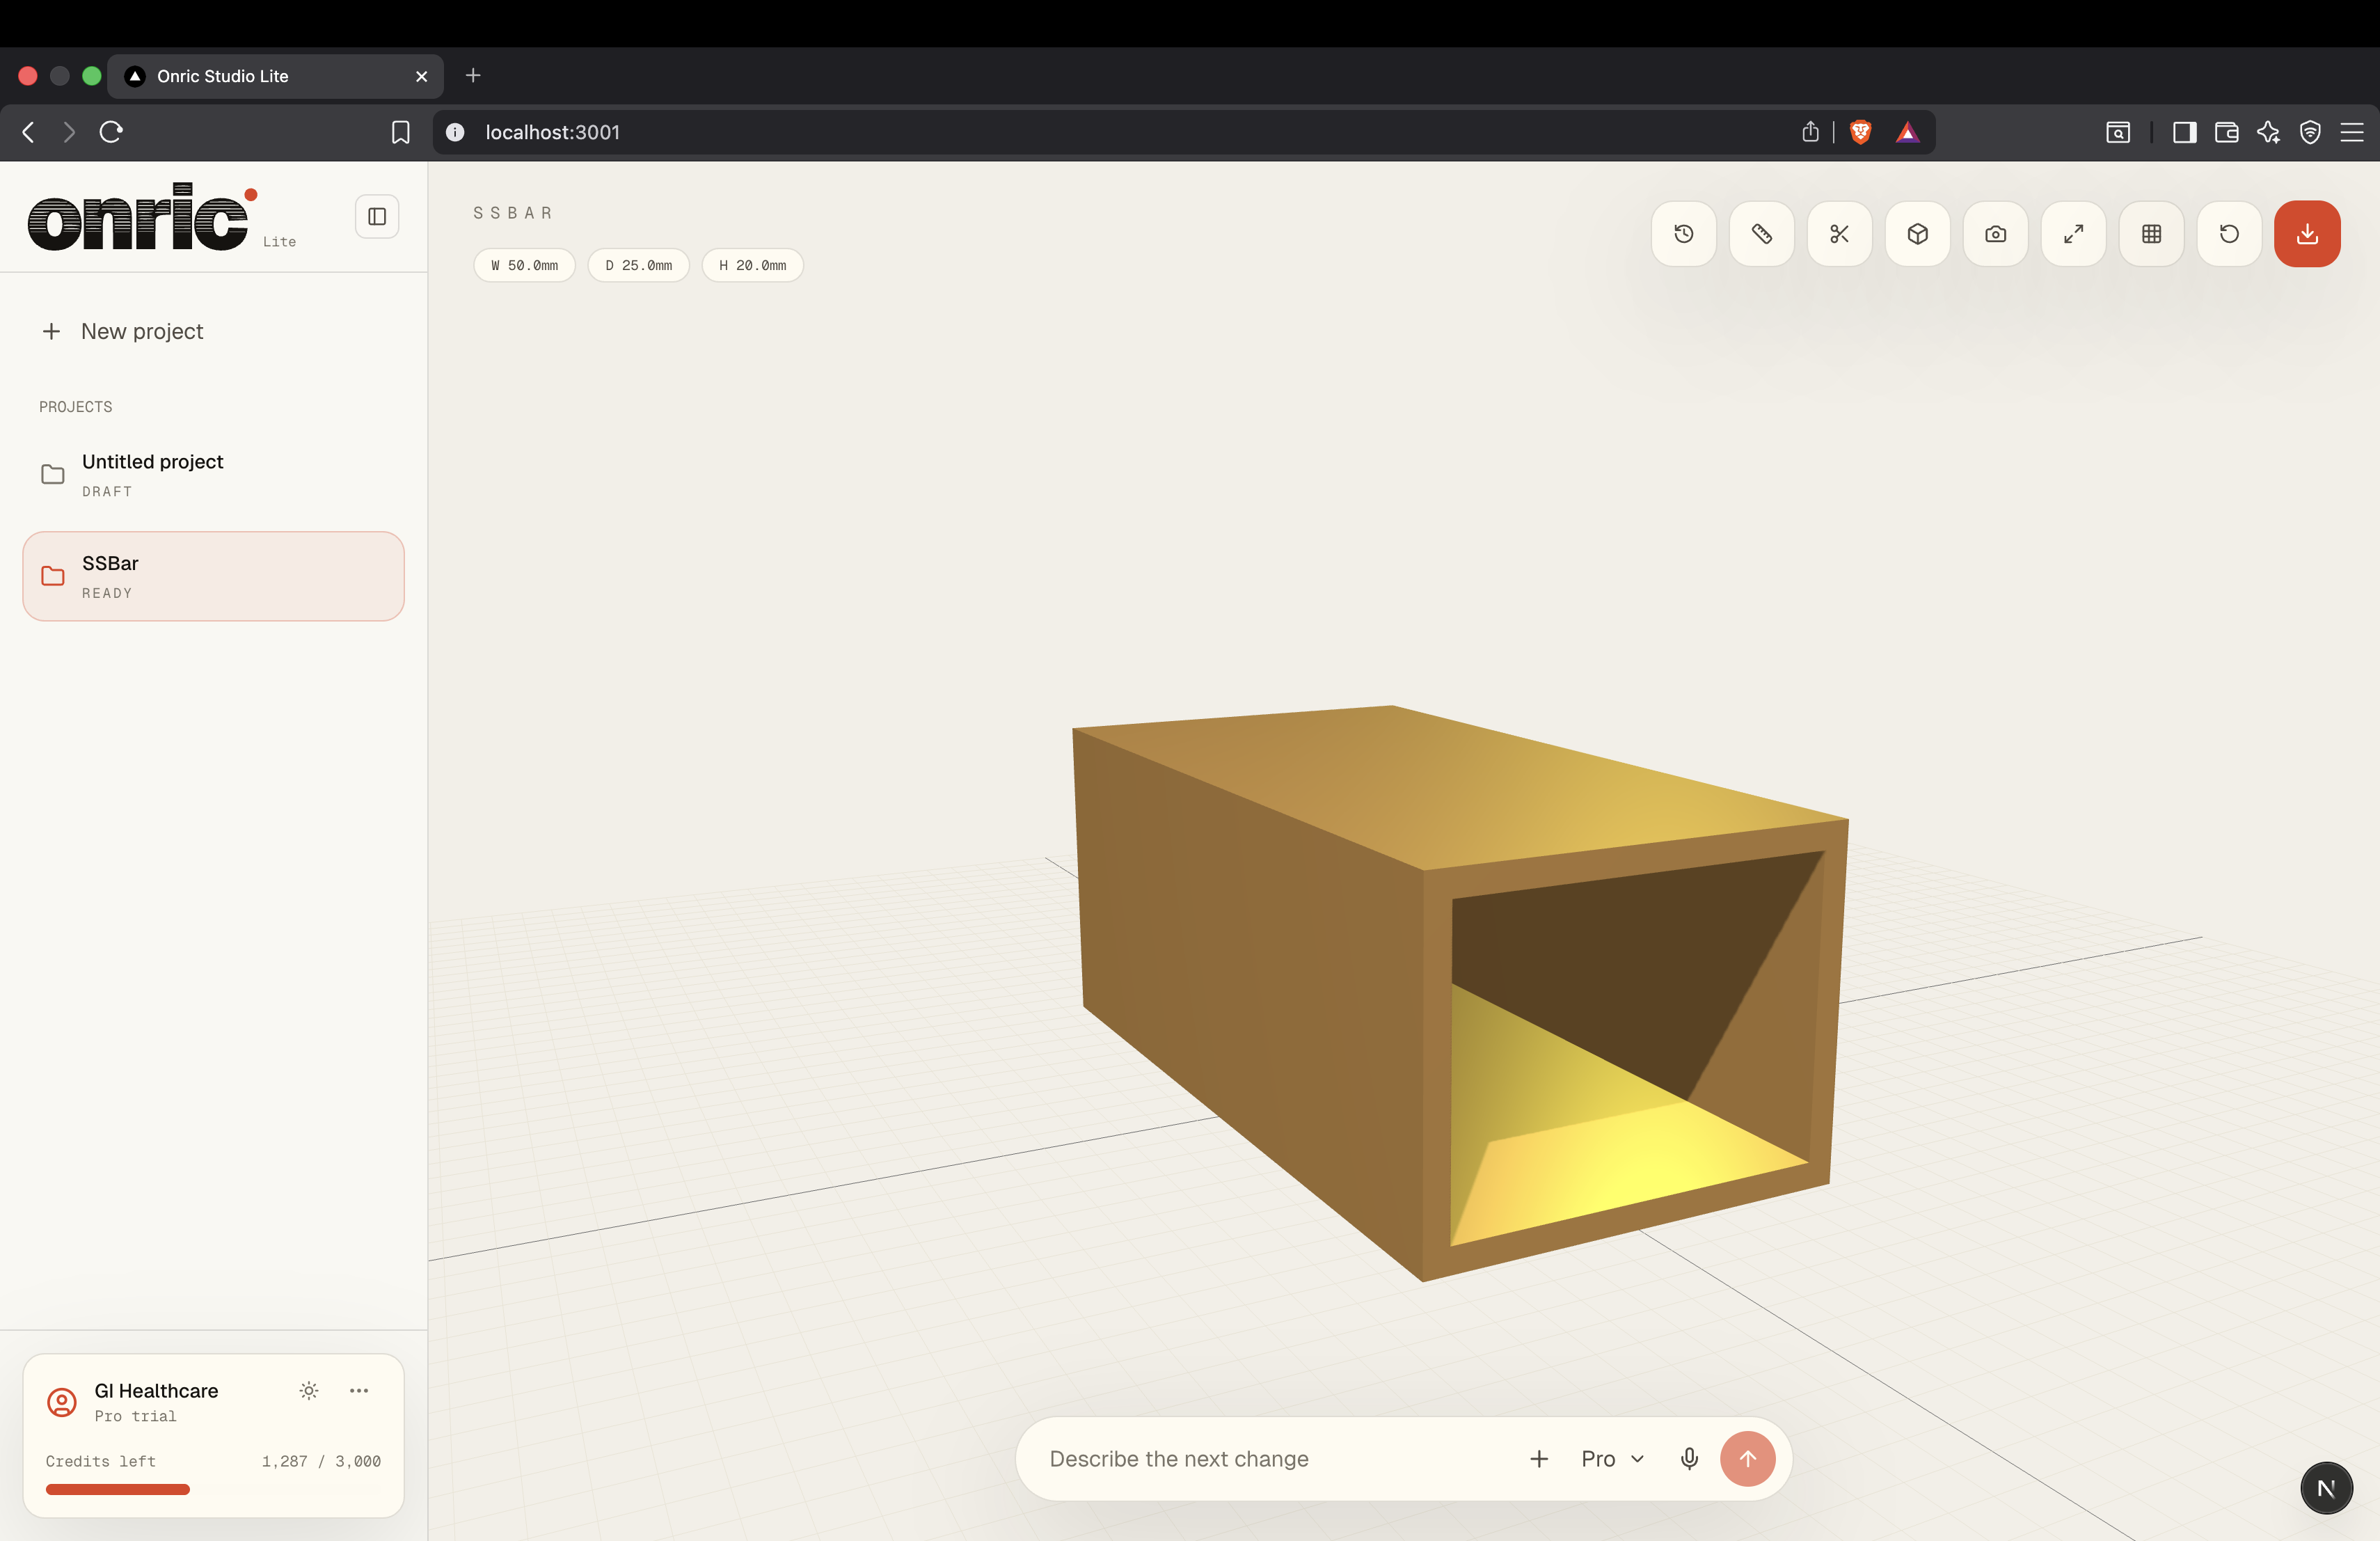Viewport: 2380px width, 1541px height.
Task: Expand viewport with fullscreen arrows icon
Action: (x=2073, y=234)
